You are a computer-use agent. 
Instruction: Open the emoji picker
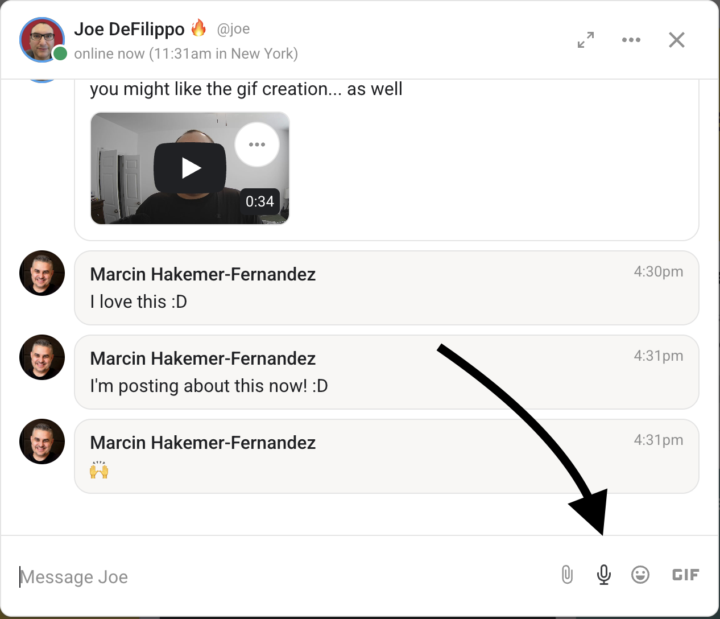(x=641, y=575)
